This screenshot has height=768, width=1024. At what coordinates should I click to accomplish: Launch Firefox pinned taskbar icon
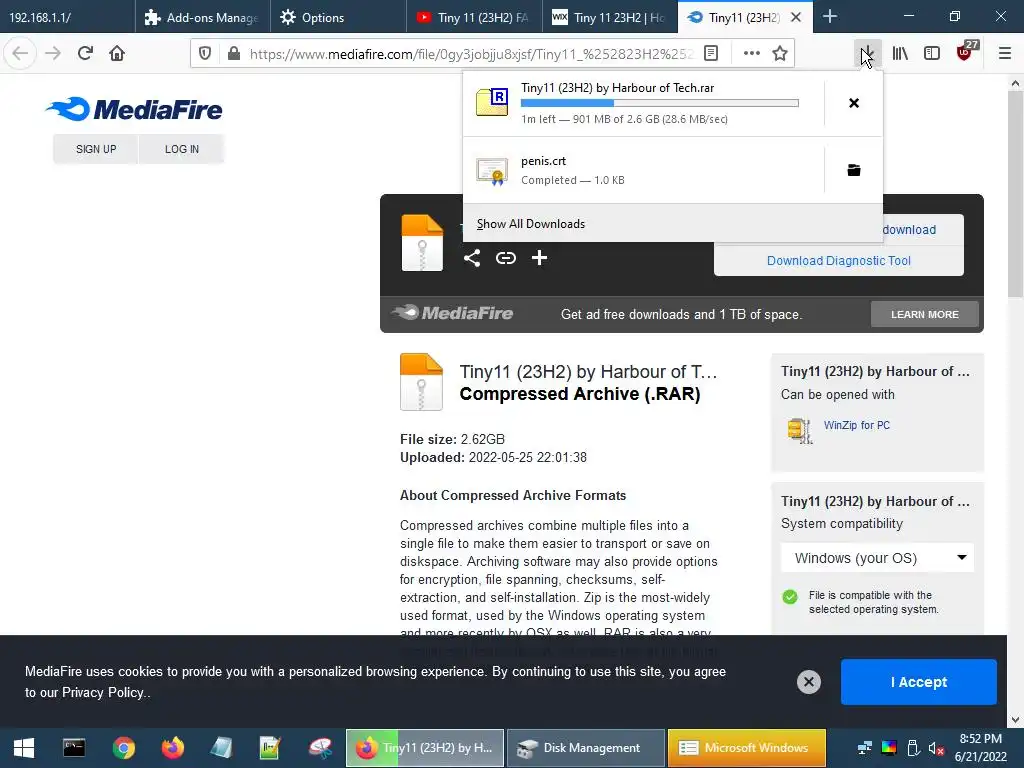tap(173, 748)
